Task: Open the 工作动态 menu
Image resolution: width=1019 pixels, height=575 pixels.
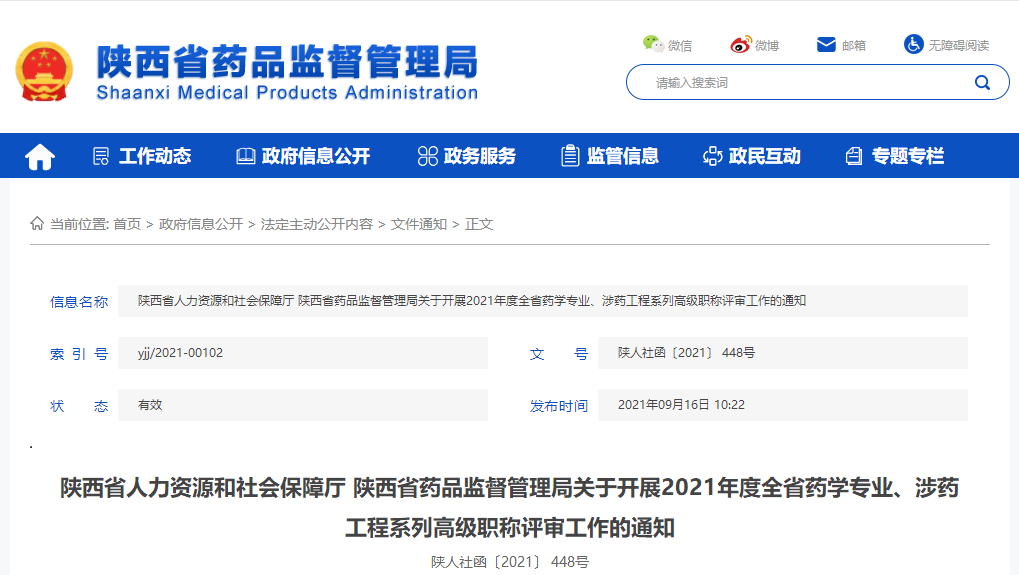Action: pos(142,156)
